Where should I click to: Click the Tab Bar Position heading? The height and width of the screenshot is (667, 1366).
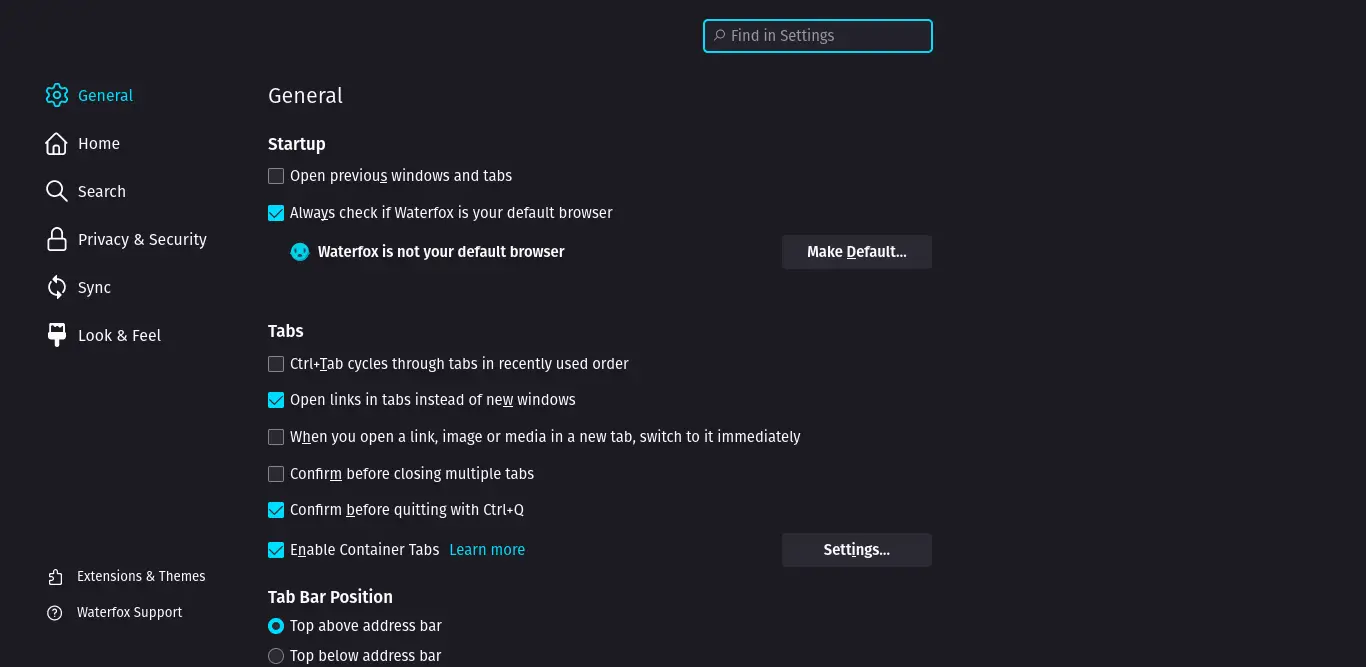[x=330, y=597]
